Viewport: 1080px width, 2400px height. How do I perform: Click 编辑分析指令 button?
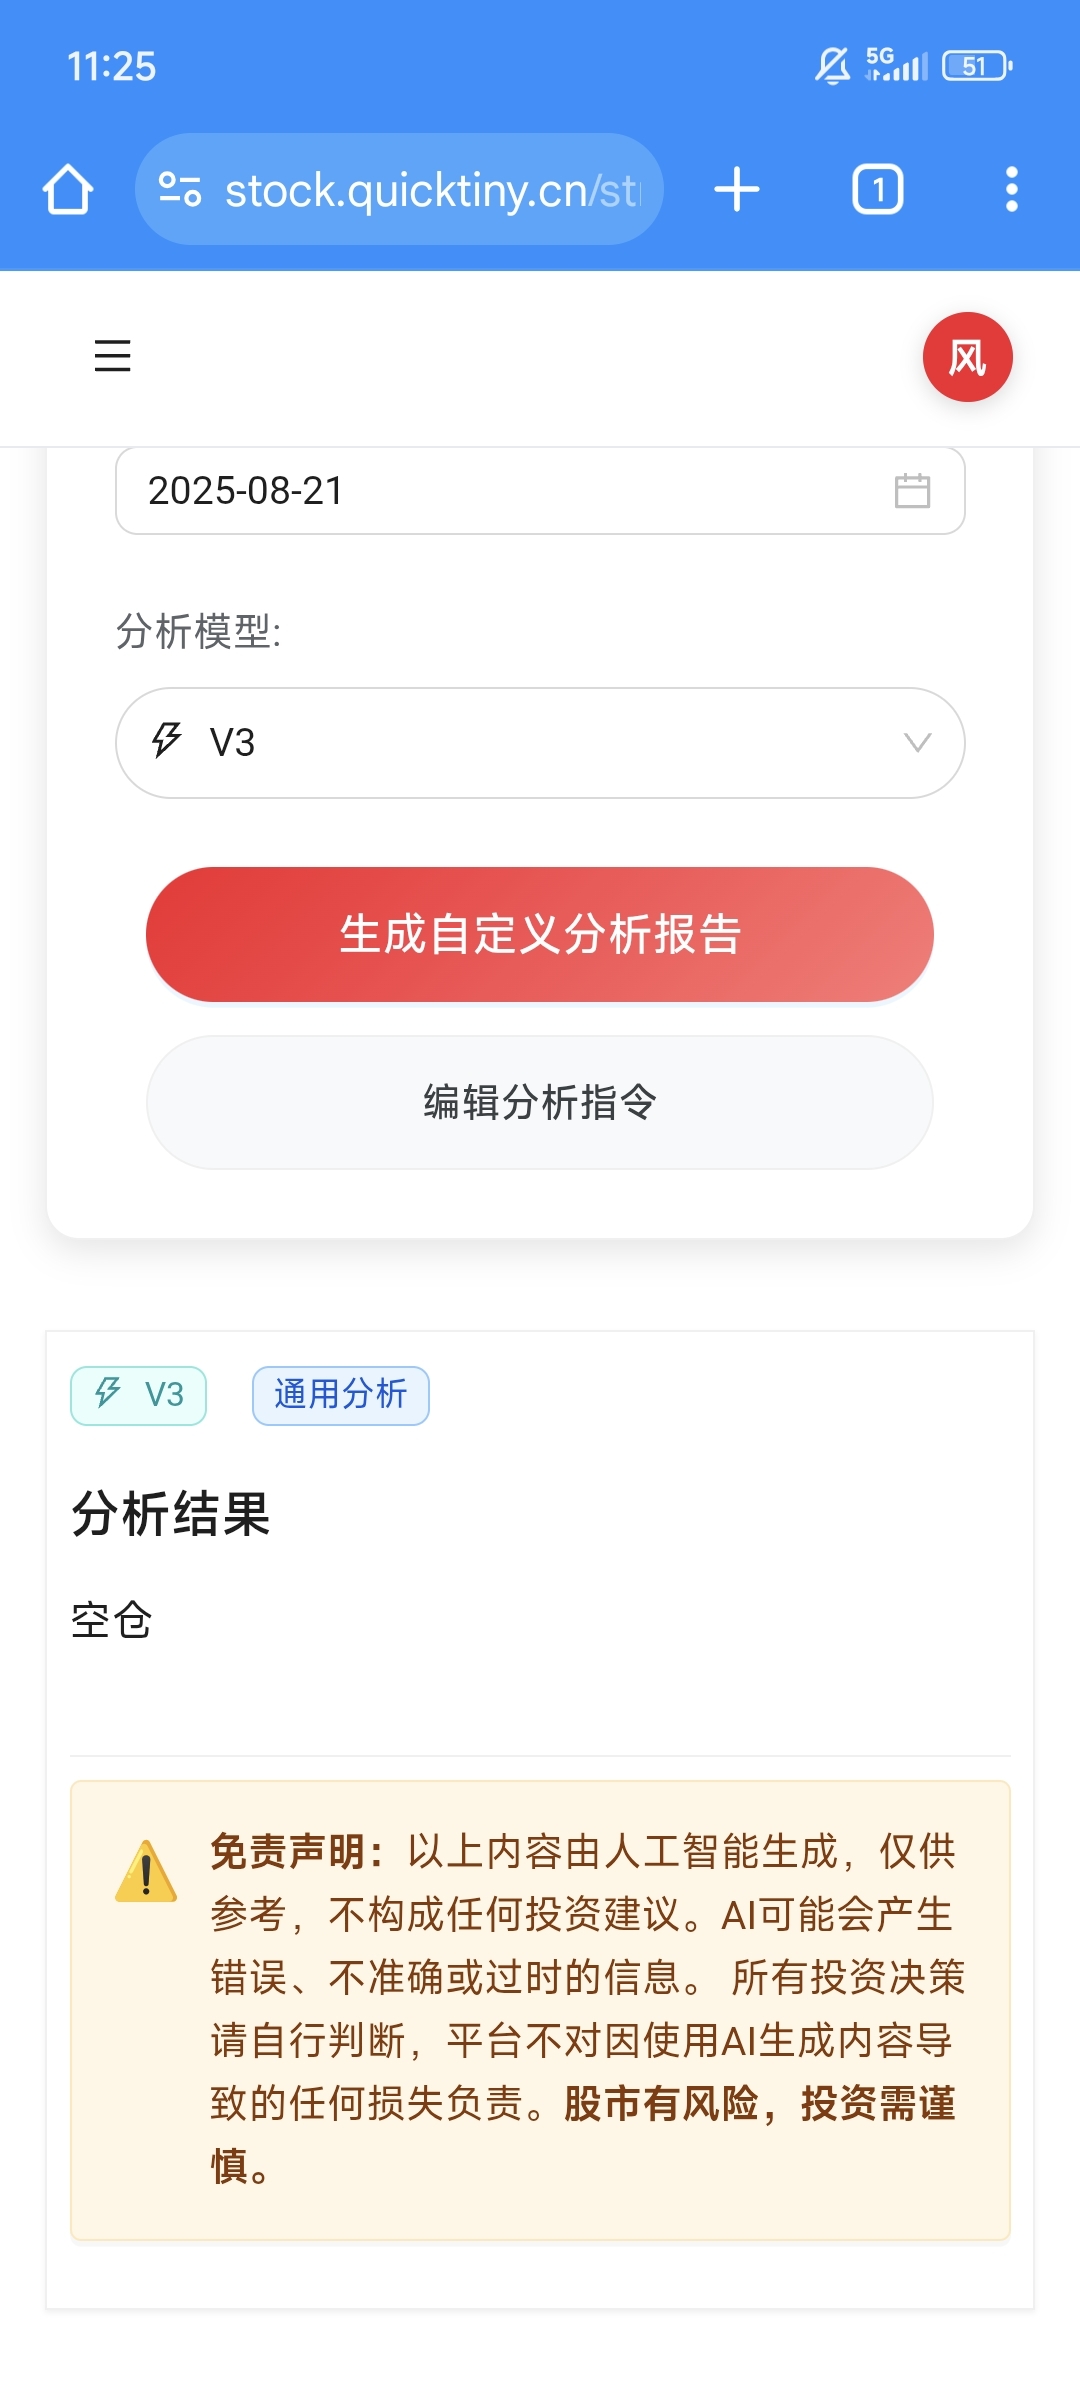coord(540,1102)
